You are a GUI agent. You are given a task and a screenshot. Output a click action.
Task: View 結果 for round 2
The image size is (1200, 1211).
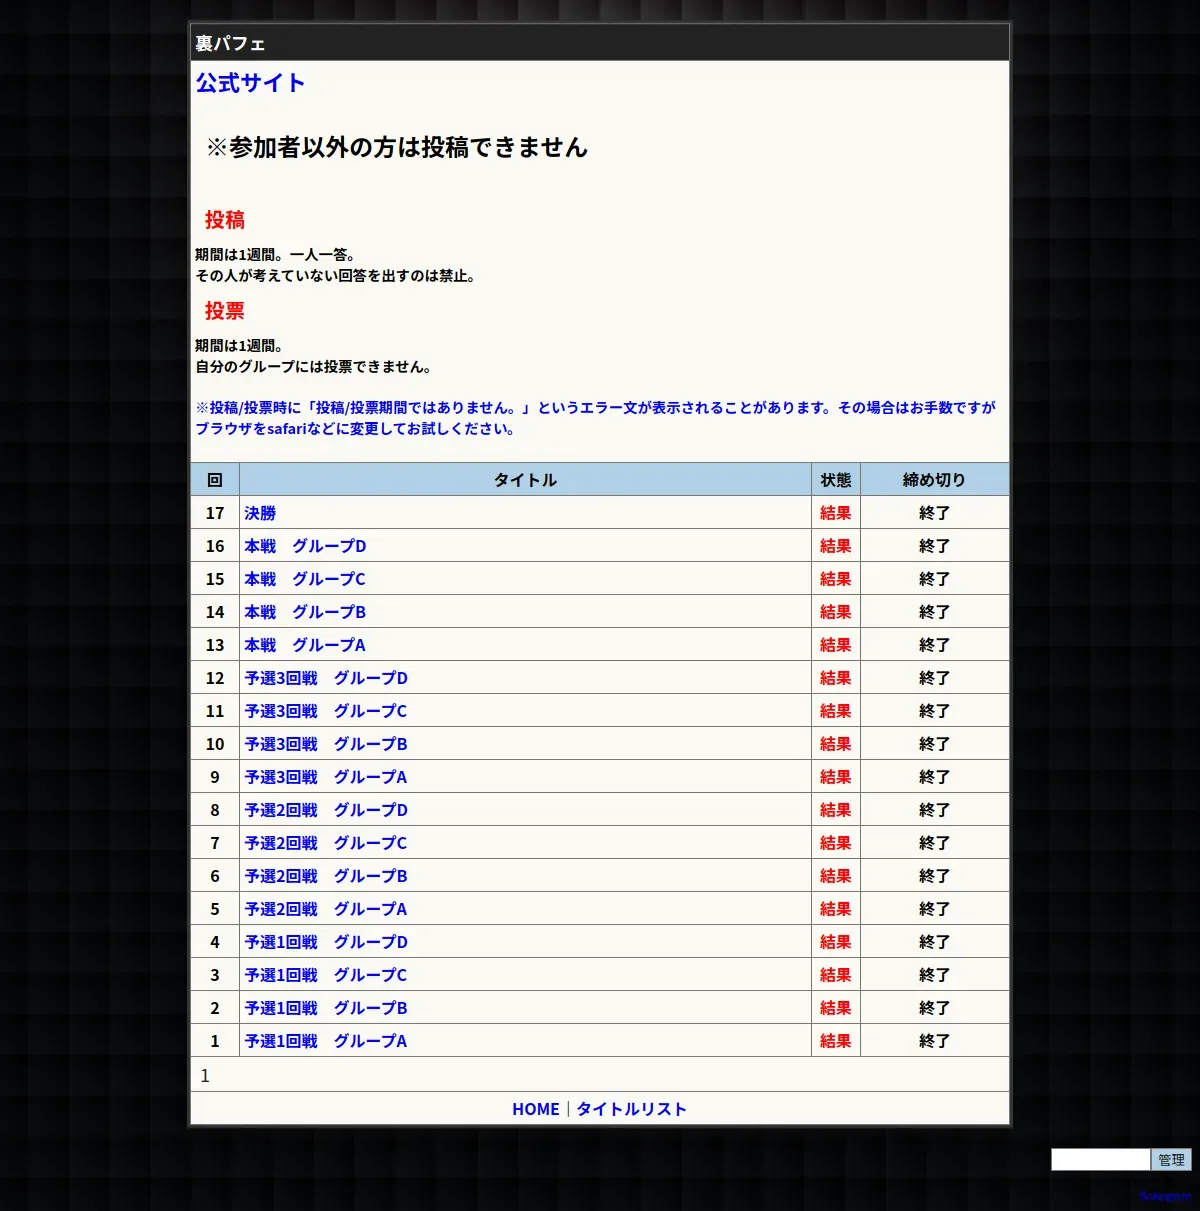[x=836, y=1008]
